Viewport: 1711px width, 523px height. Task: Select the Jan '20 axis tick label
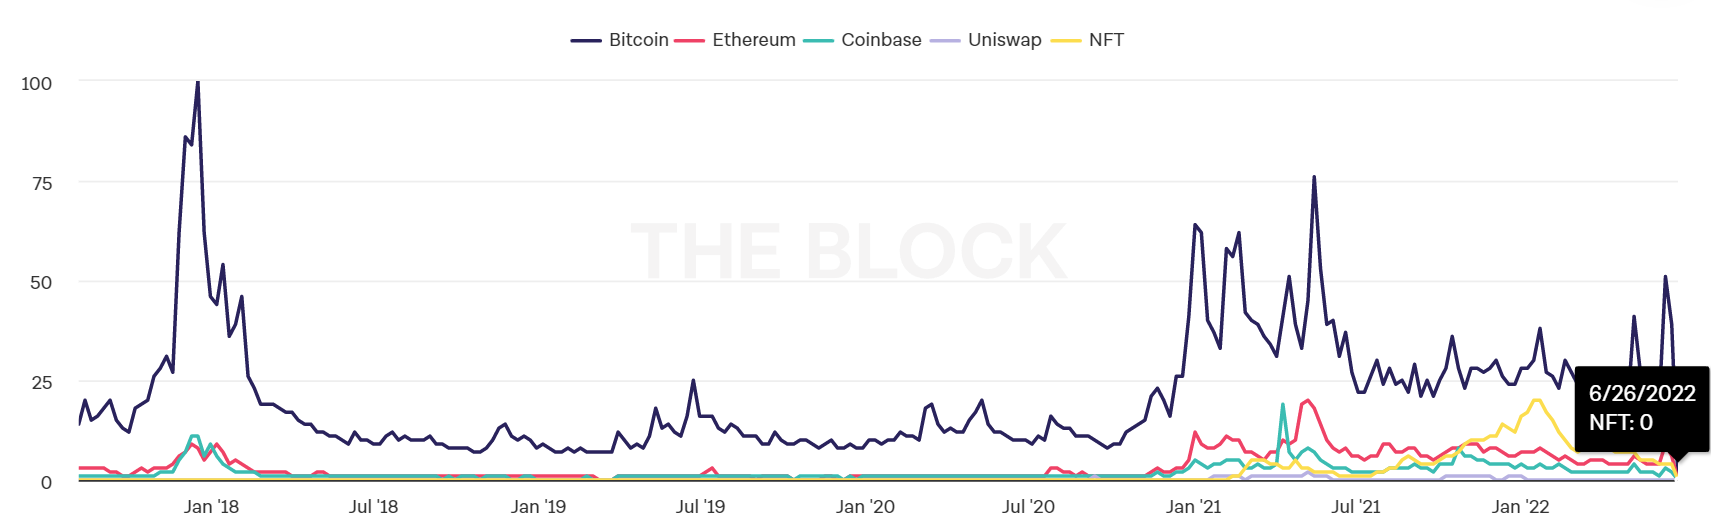pos(865,507)
